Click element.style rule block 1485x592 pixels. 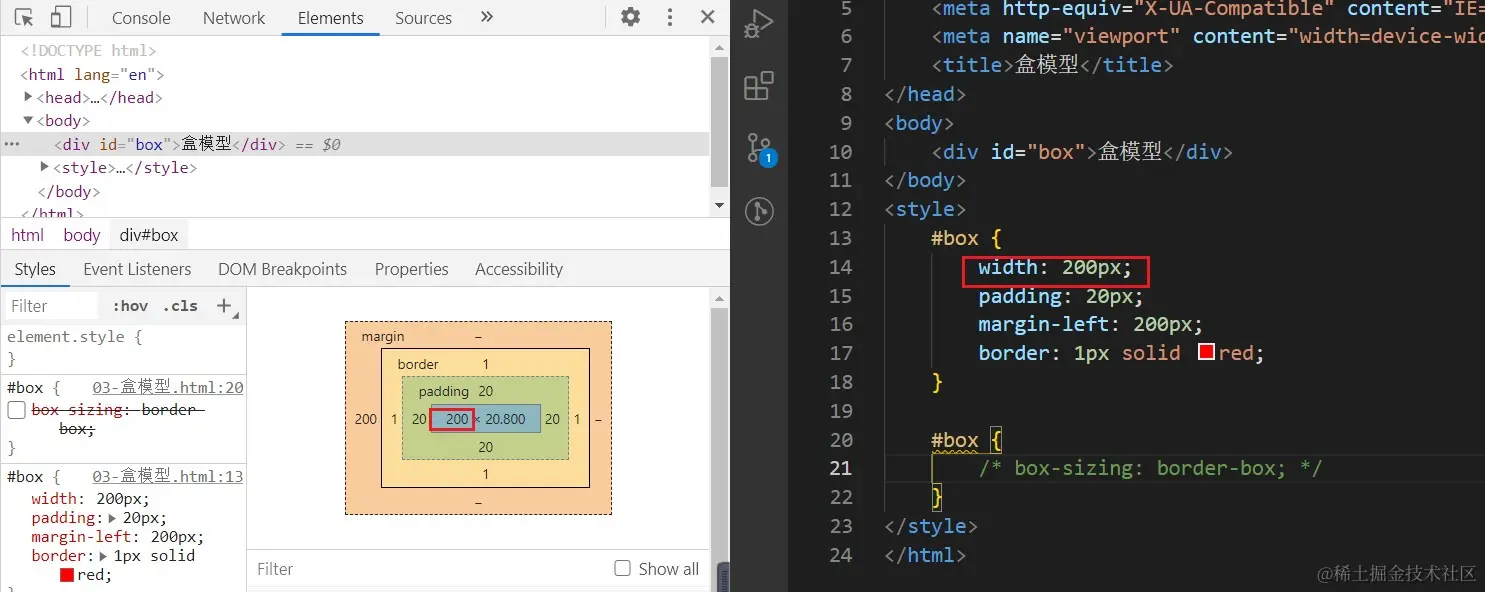tap(123, 347)
